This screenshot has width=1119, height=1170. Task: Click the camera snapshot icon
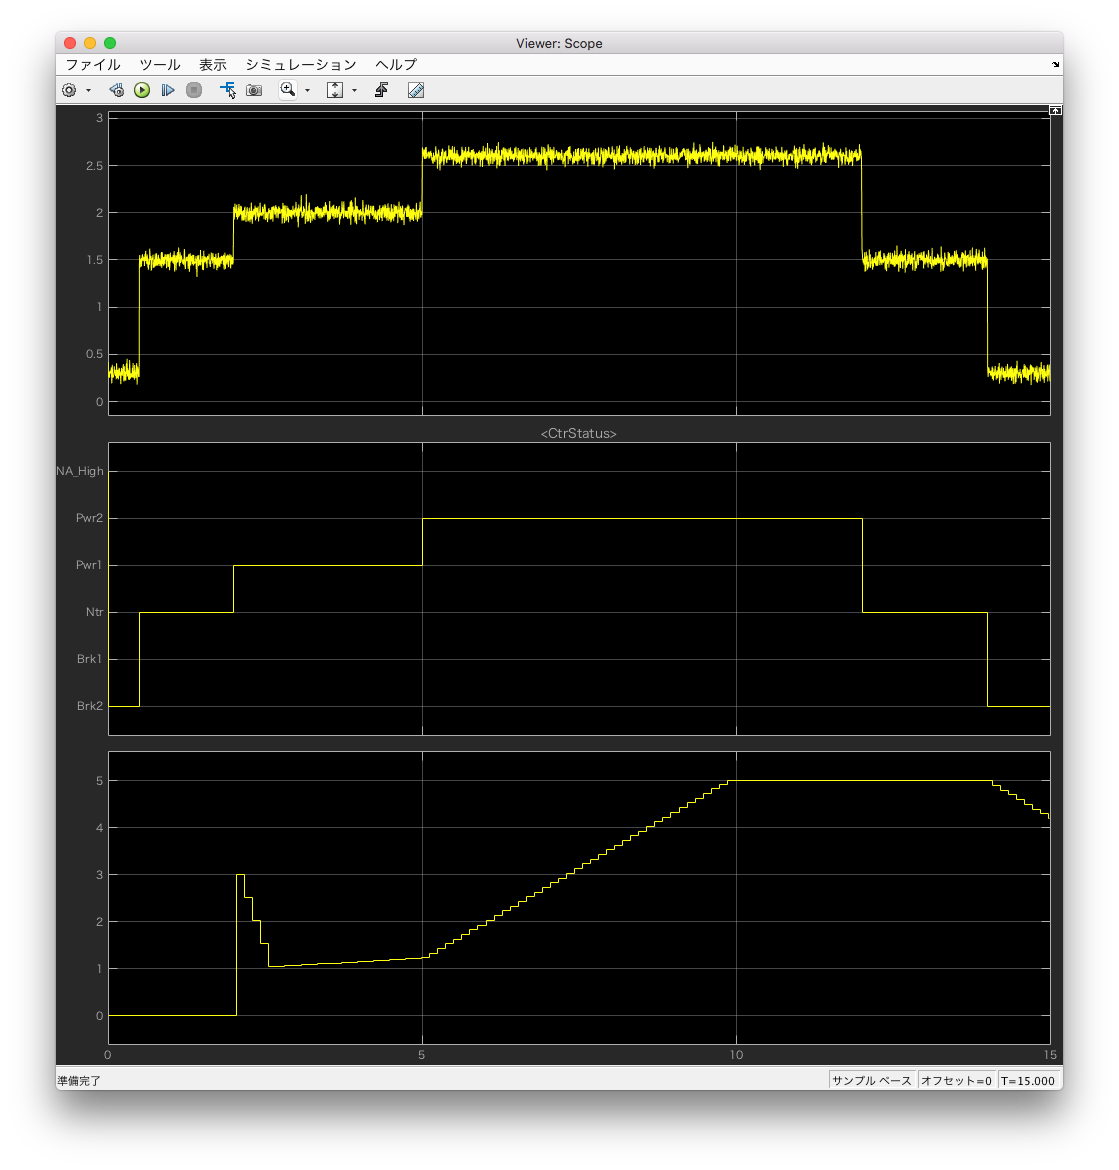click(x=254, y=90)
